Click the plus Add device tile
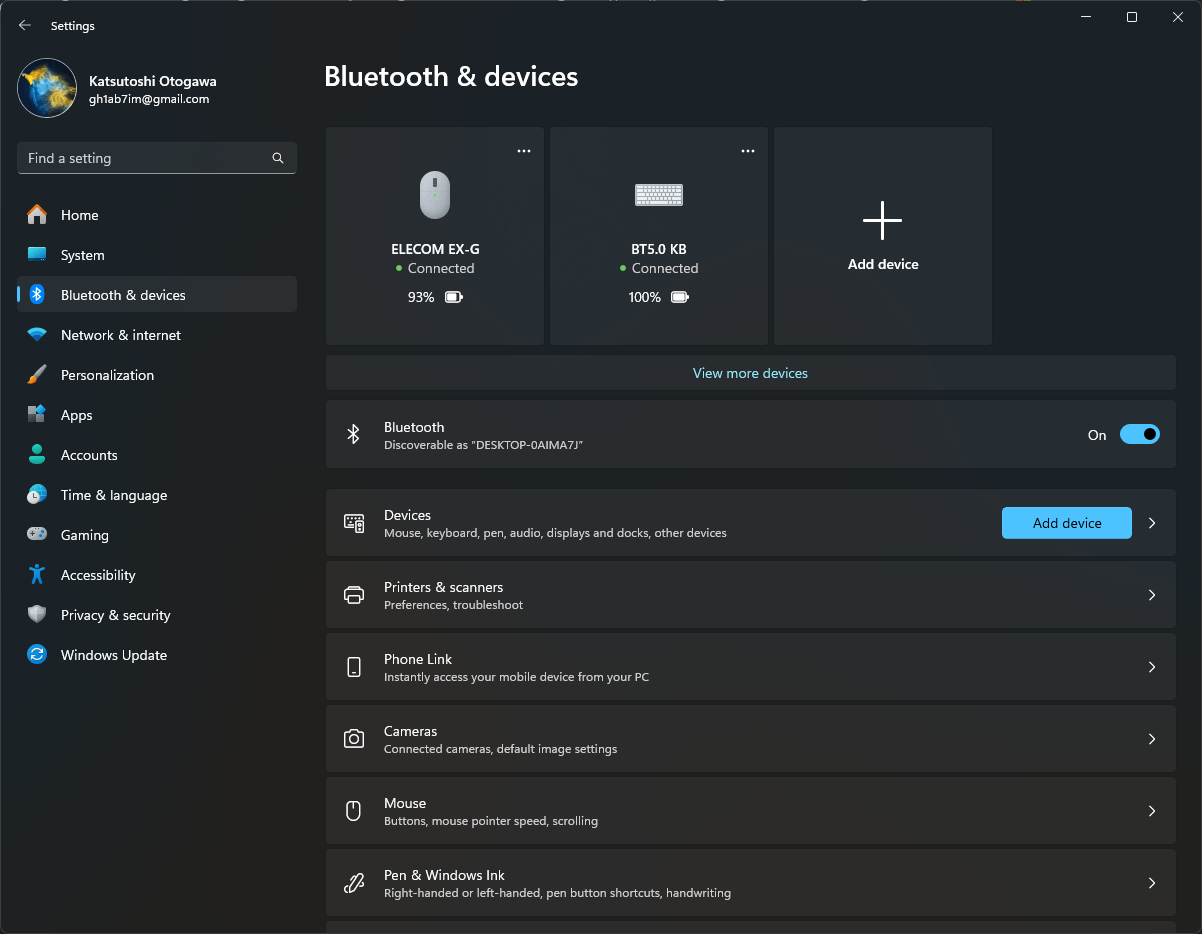Screen dimensions: 1202x934 pos(883,236)
